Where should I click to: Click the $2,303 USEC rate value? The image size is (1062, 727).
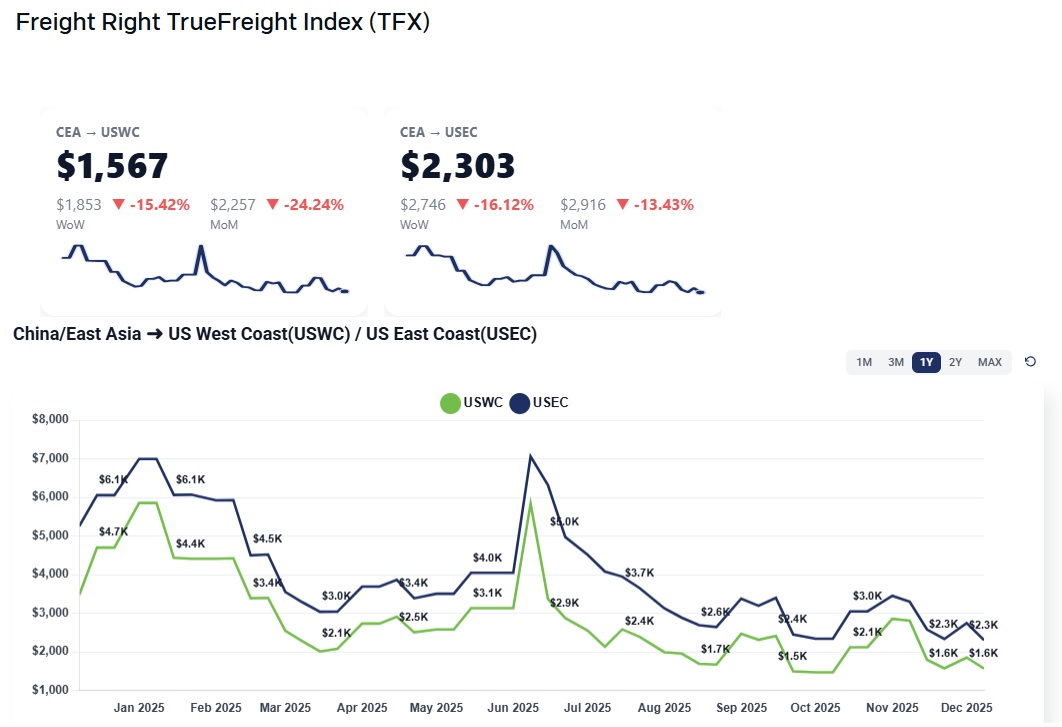pos(458,166)
